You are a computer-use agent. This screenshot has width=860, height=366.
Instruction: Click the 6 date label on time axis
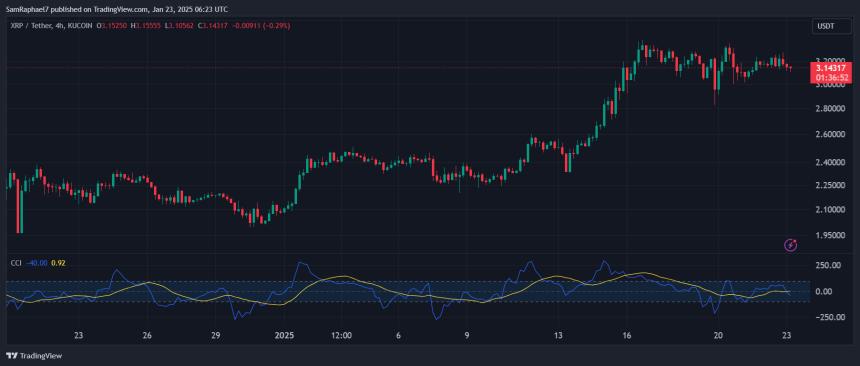pos(399,335)
